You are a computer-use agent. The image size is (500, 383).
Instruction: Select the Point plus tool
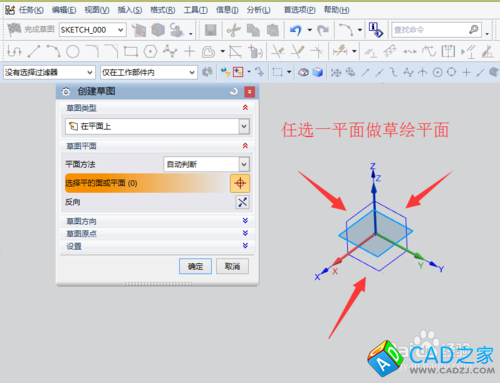click(189, 51)
